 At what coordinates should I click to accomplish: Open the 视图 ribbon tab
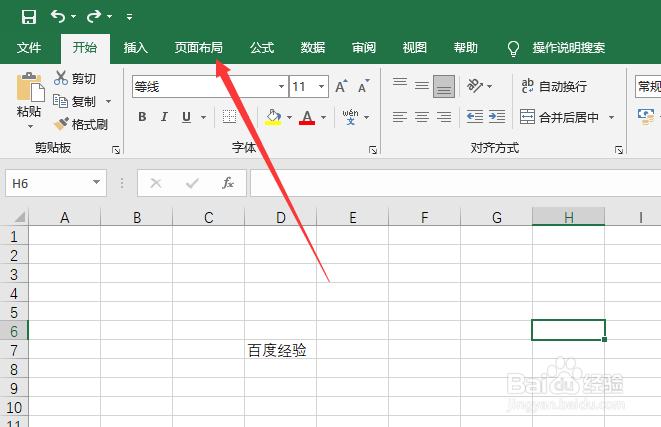coord(415,48)
